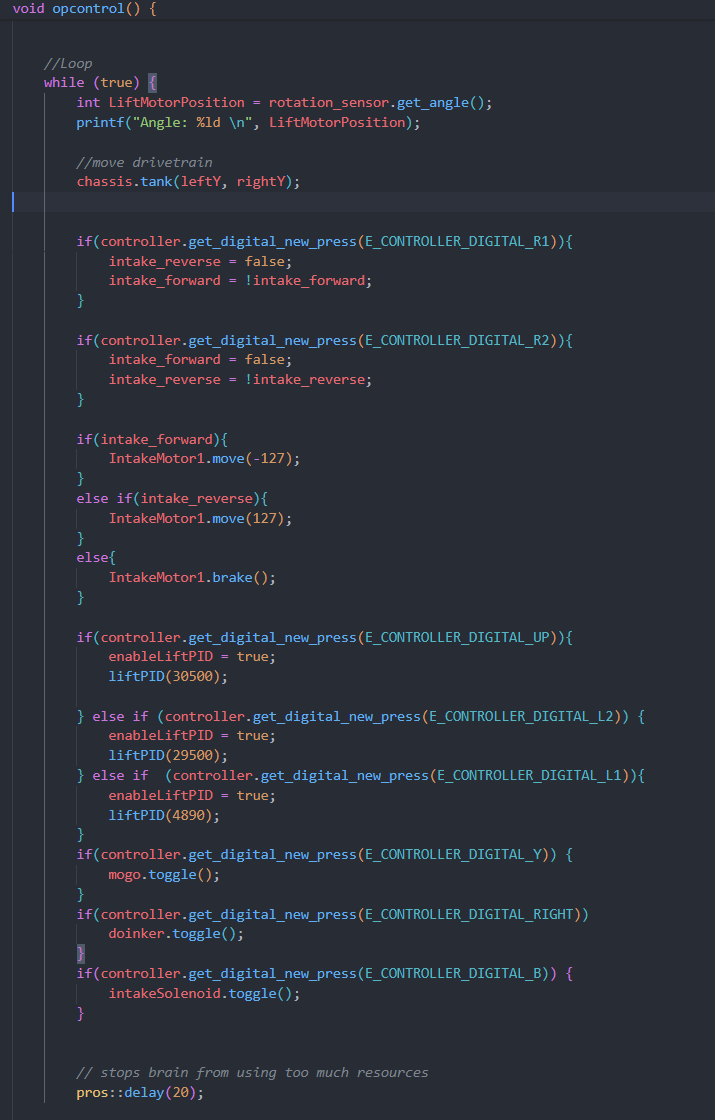Click rotation_sensor in the LiftMotorPosition declaration

tap(329, 102)
